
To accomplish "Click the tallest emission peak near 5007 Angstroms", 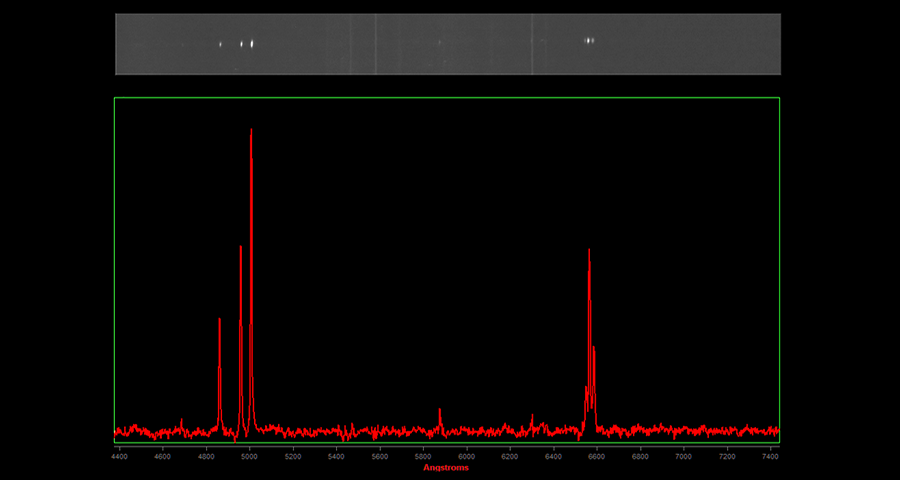I will pyautogui.click(x=251, y=130).
